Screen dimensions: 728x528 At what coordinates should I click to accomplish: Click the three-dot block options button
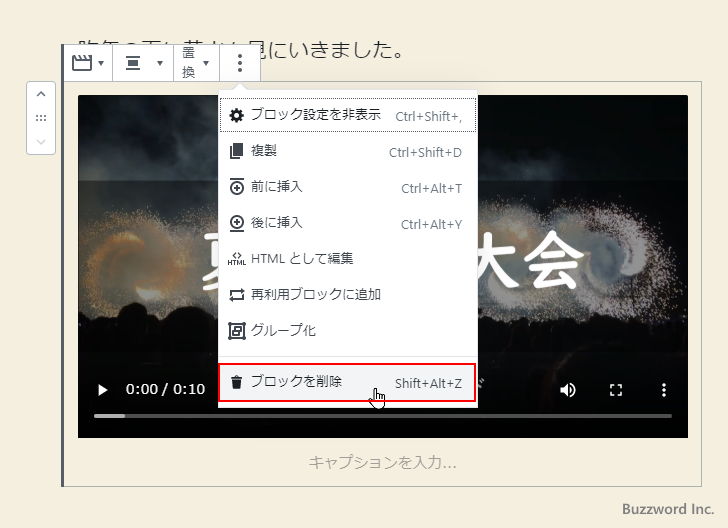coord(240,63)
